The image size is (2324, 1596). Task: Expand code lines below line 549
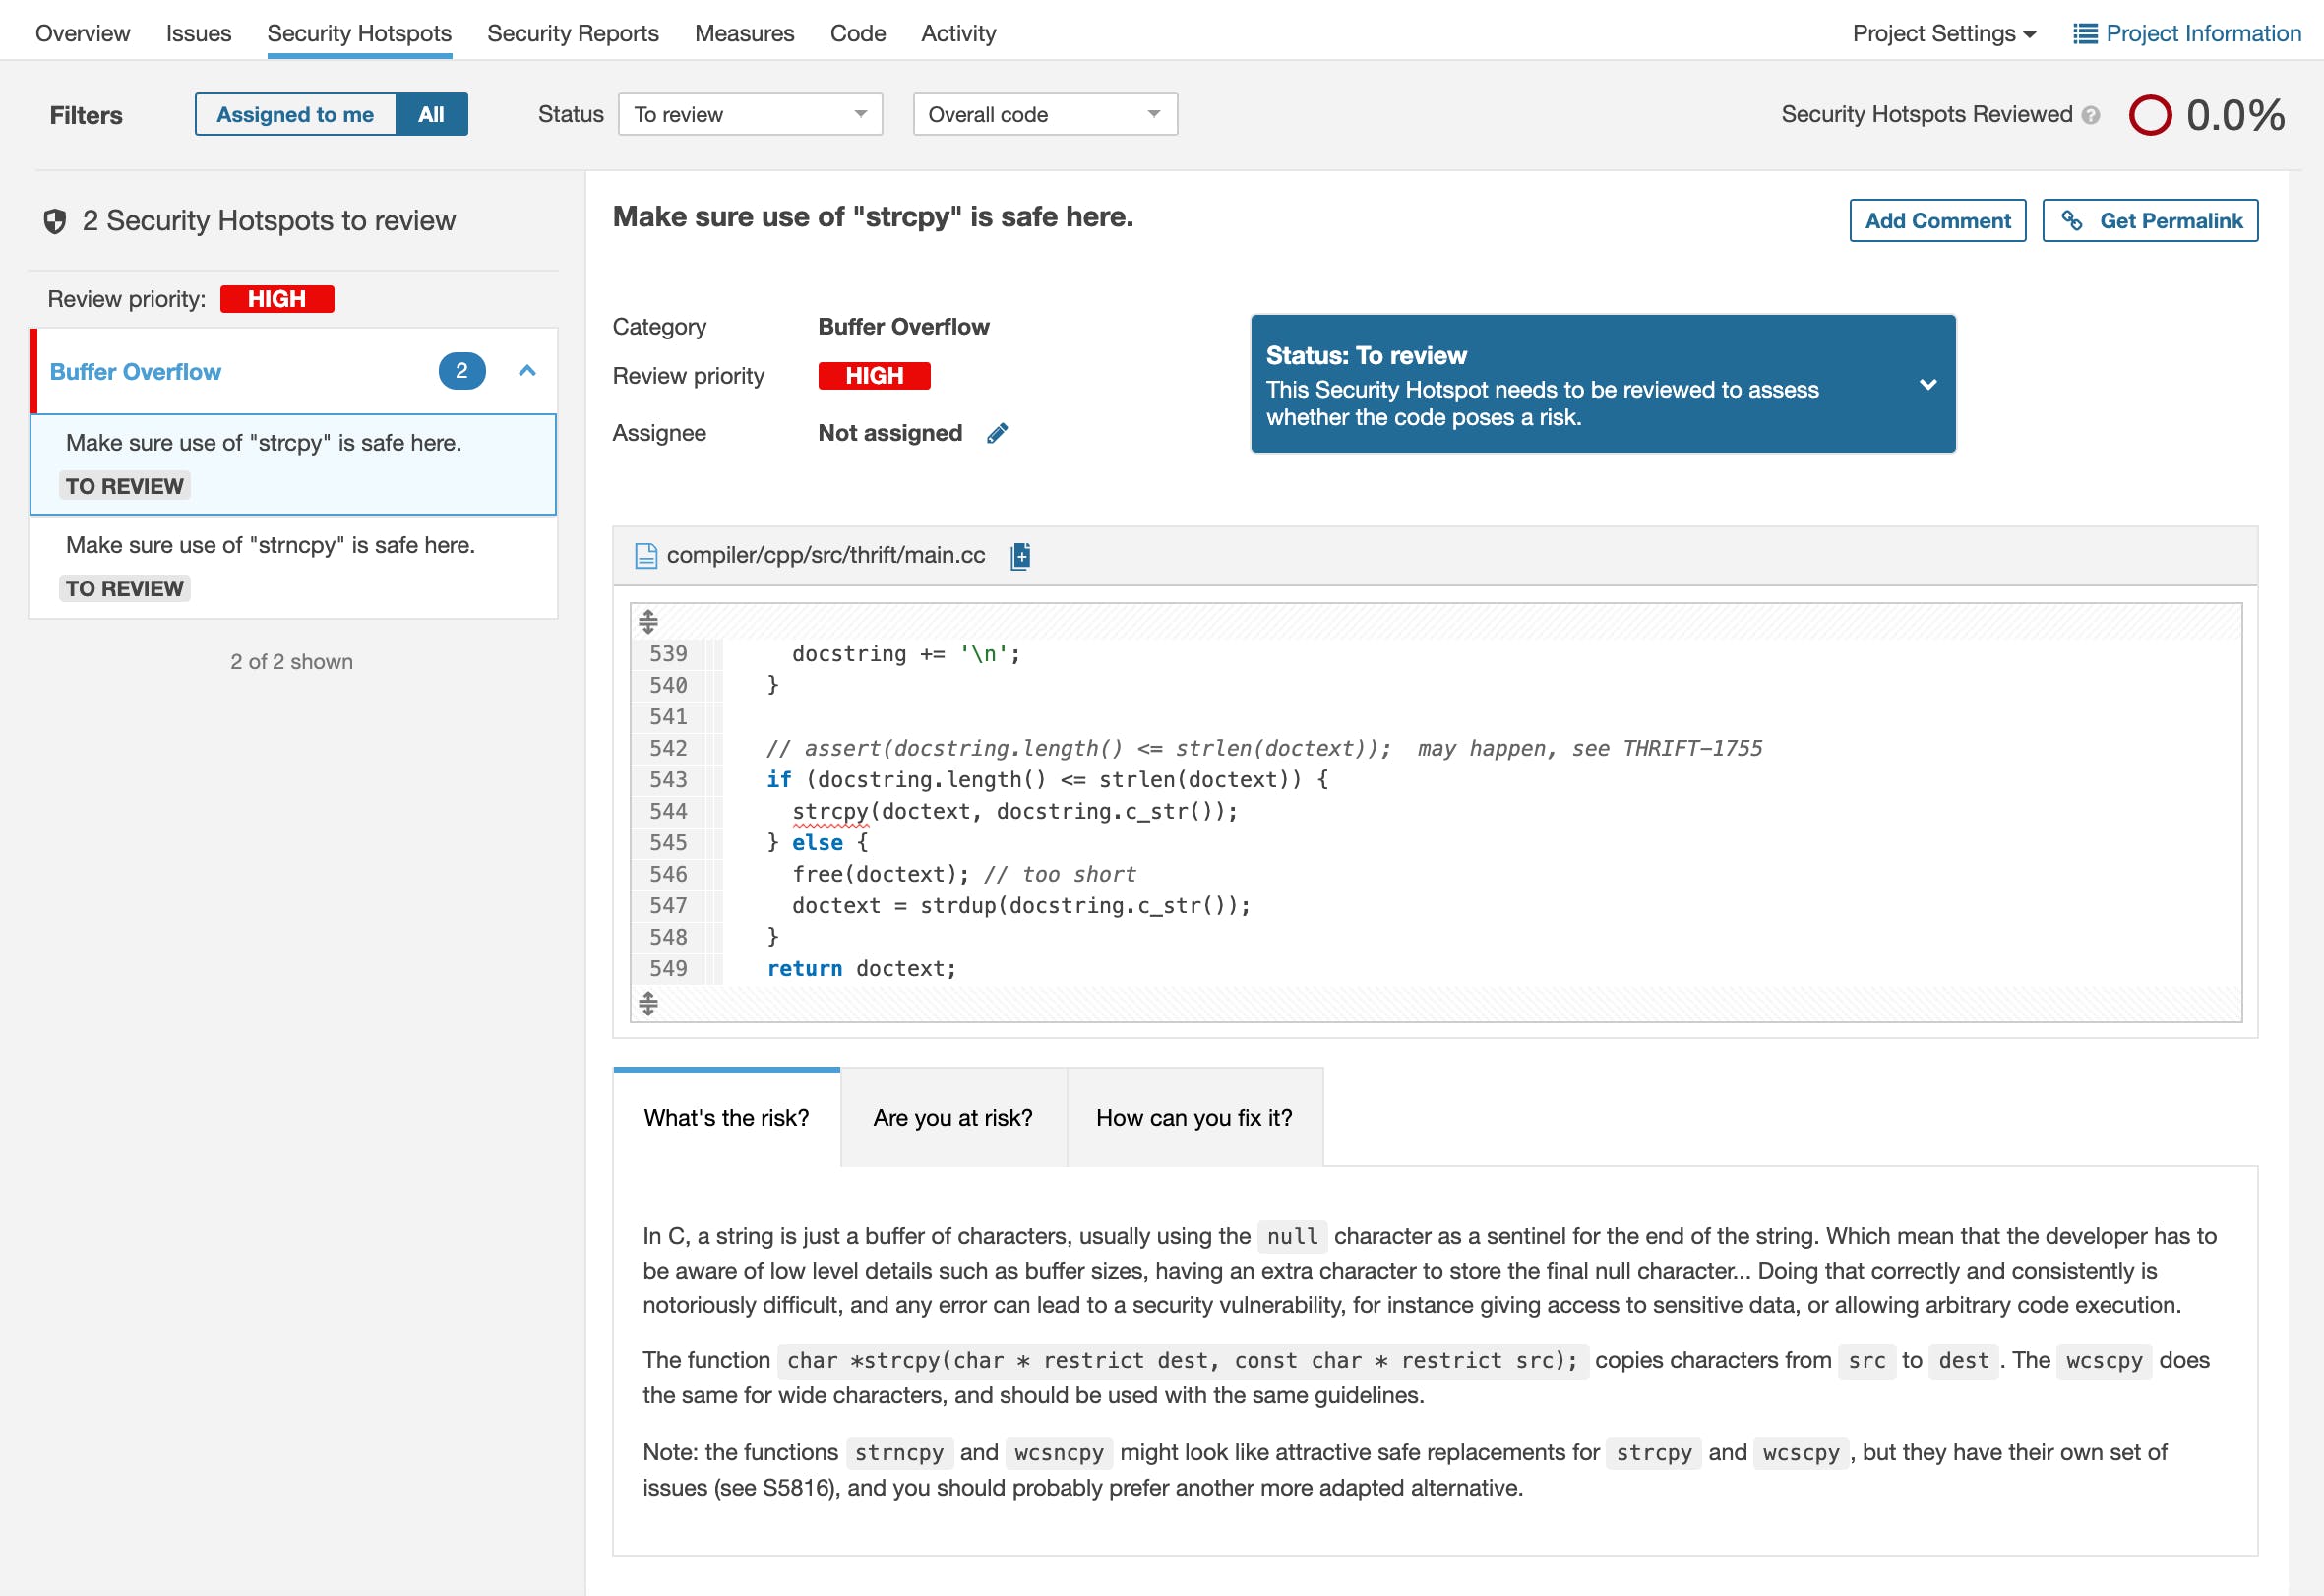coord(648,1003)
